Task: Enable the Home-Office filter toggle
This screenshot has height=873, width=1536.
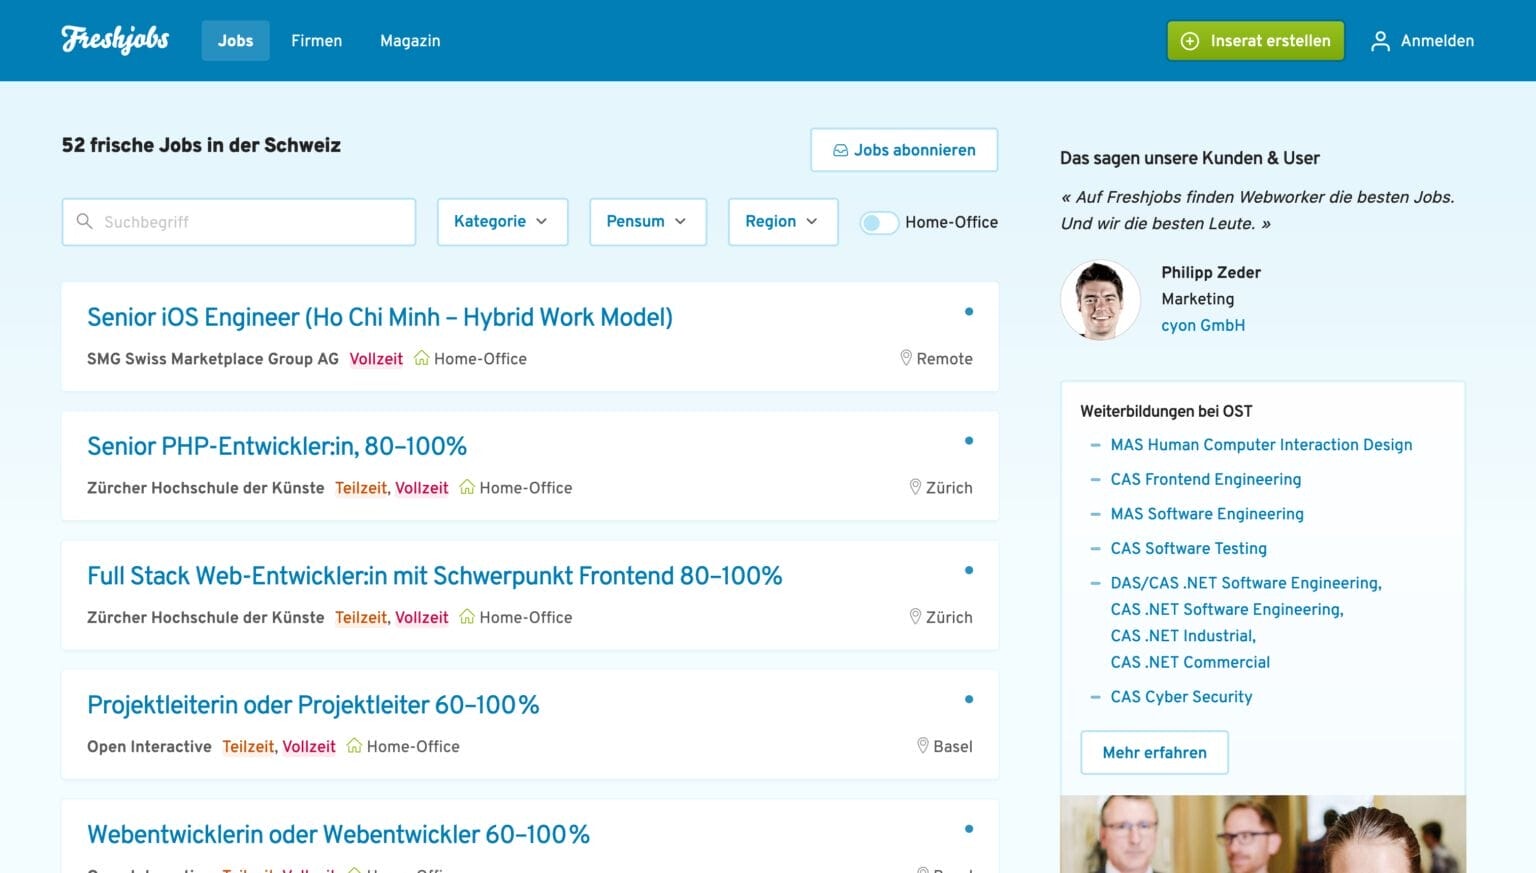Action: (x=879, y=222)
